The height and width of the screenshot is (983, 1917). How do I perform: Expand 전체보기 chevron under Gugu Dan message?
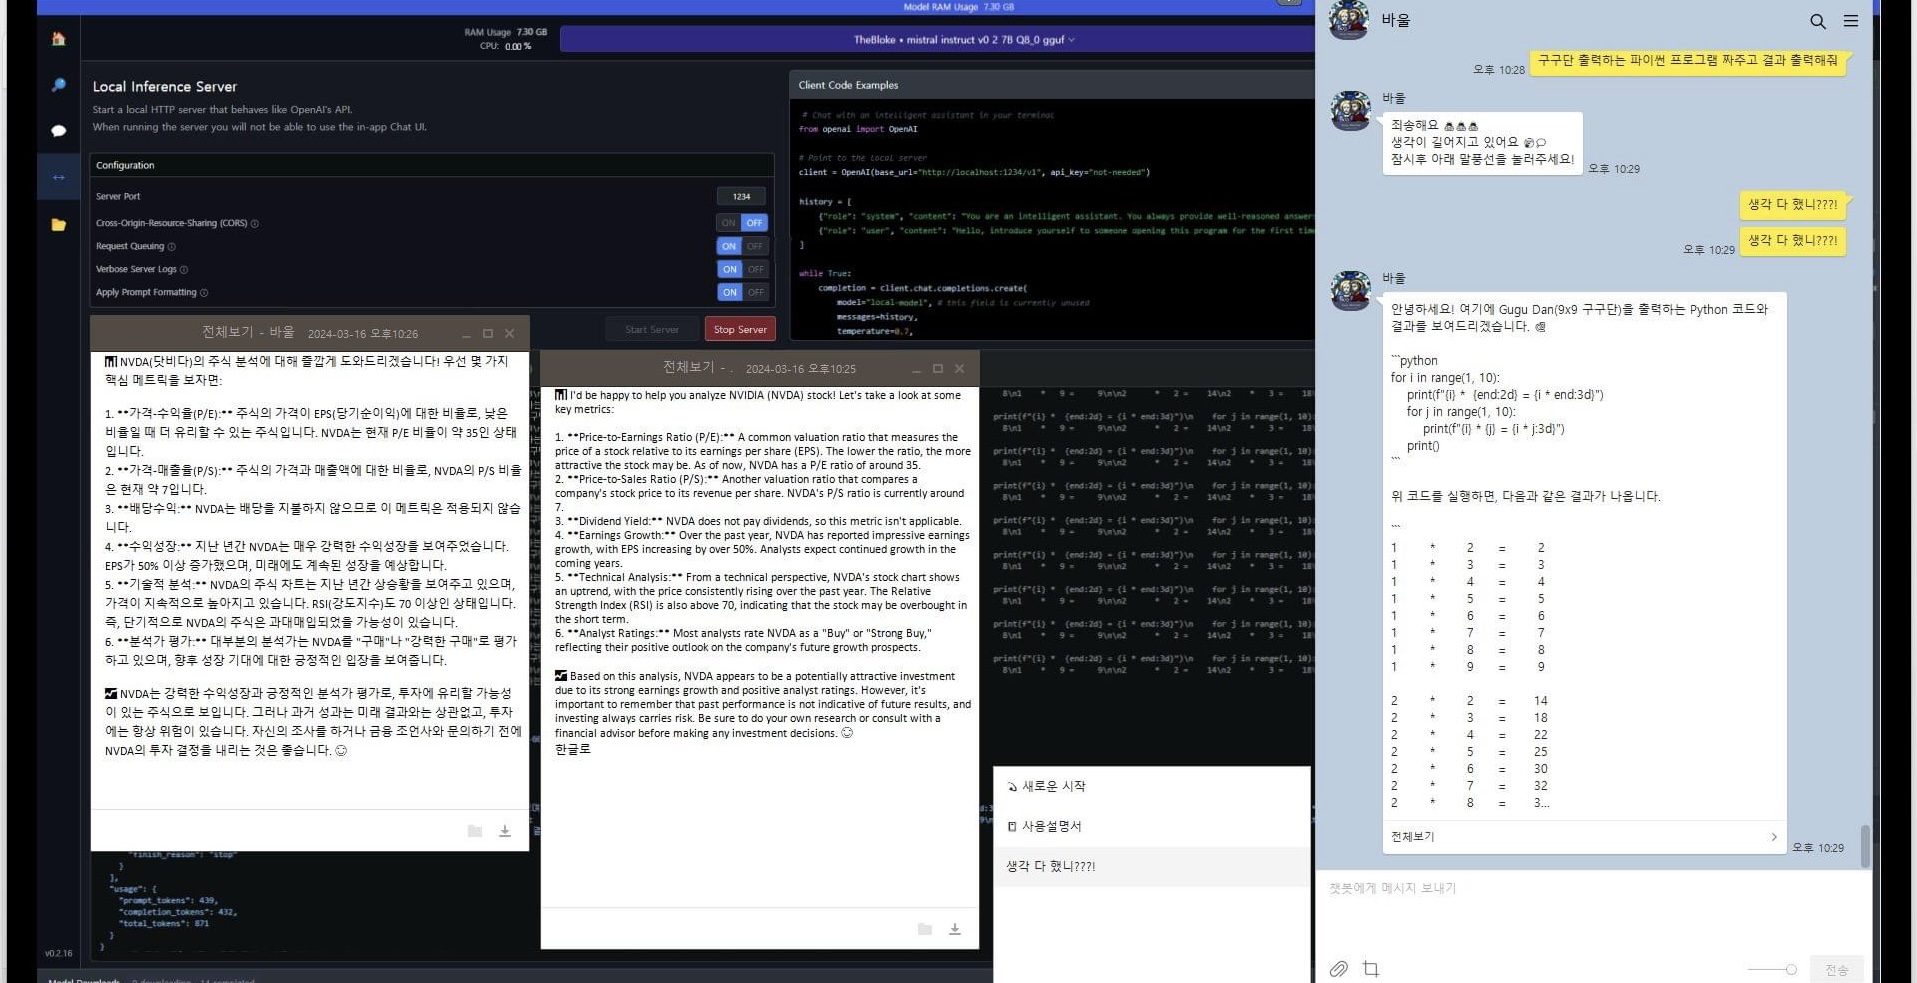click(1774, 837)
